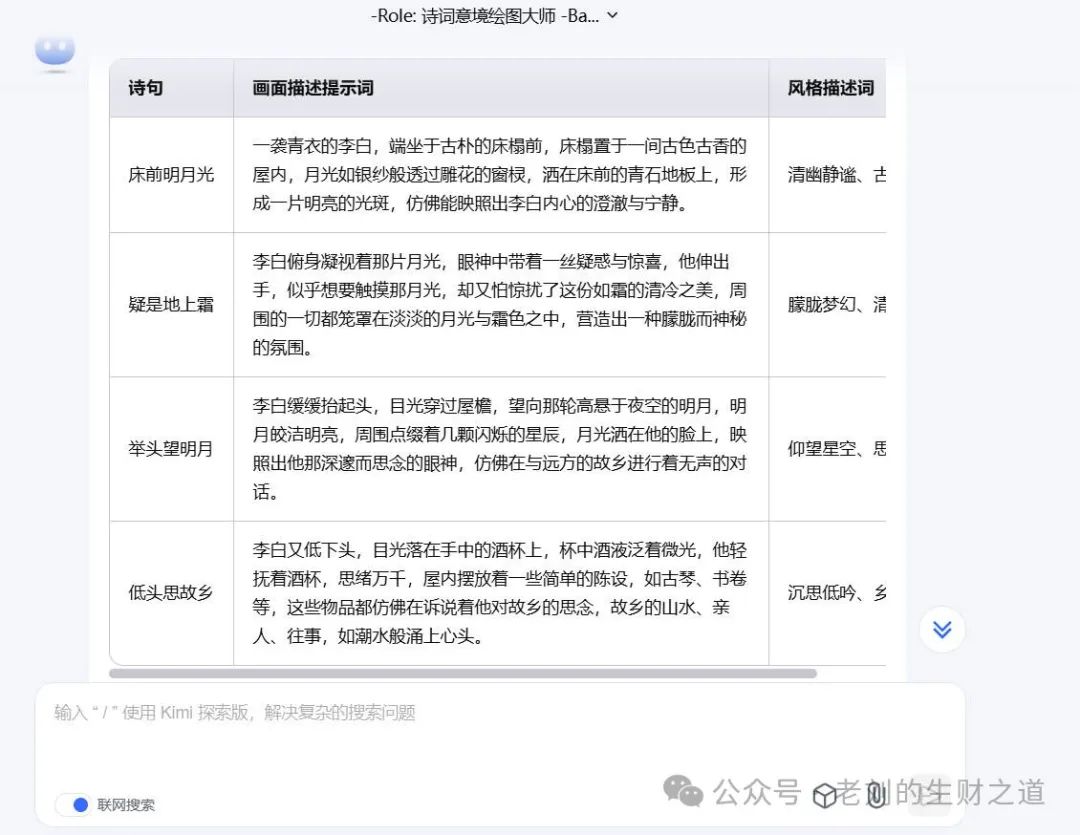Click the description starting with 一袭青衣的李白
The height and width of the screenshot is (835, 1080).
500,175
